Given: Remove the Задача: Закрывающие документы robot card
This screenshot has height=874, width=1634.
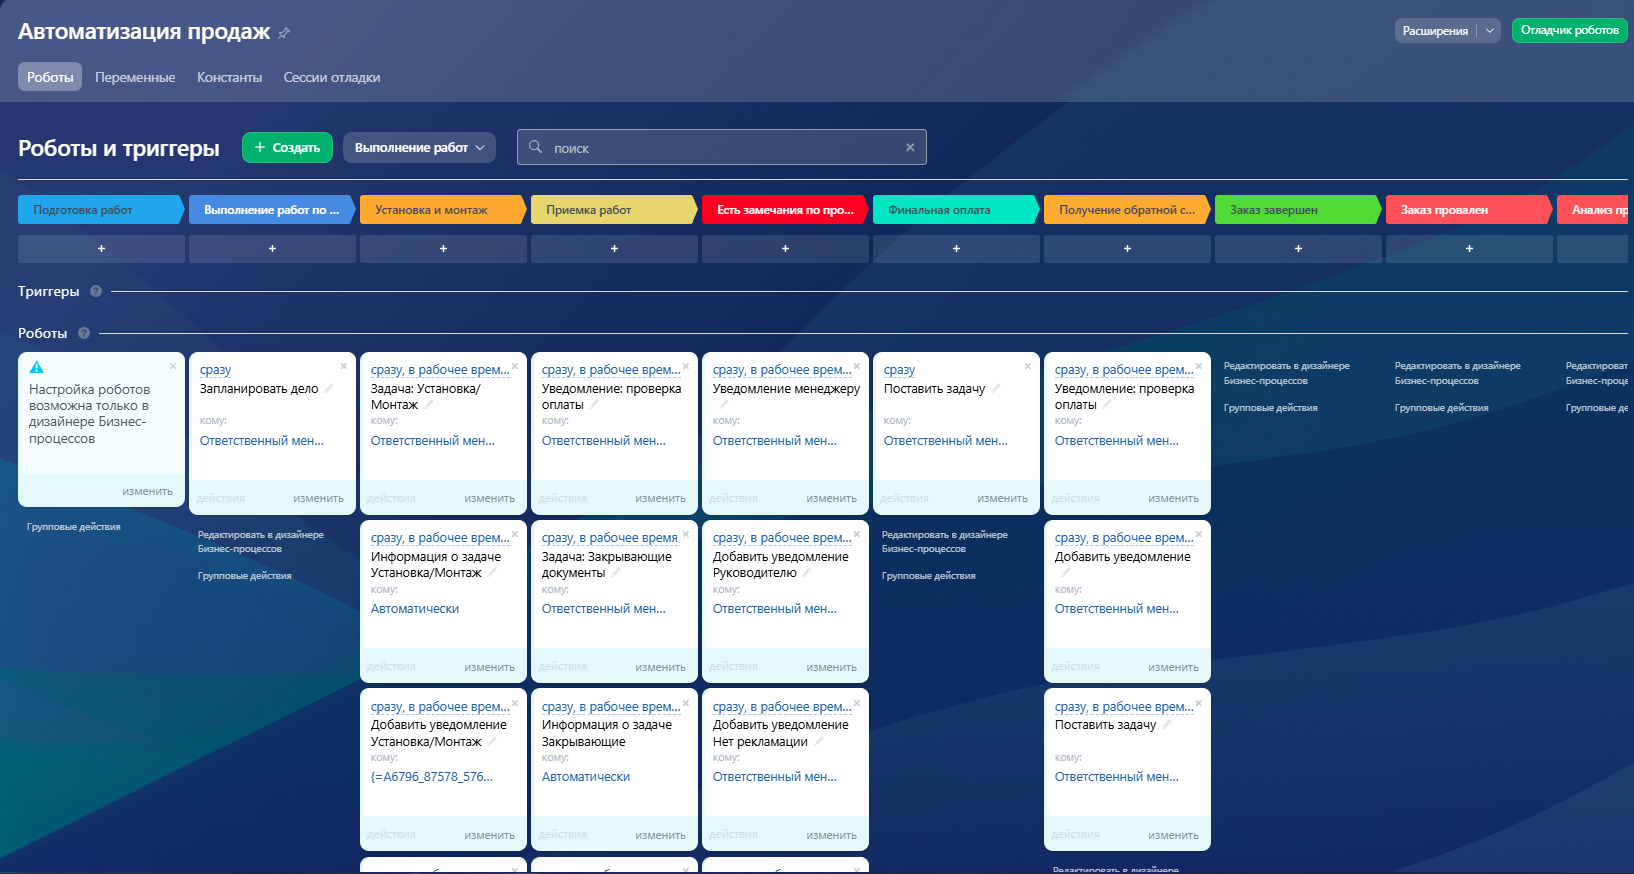Looking at the screenshot, I should 686,534.
